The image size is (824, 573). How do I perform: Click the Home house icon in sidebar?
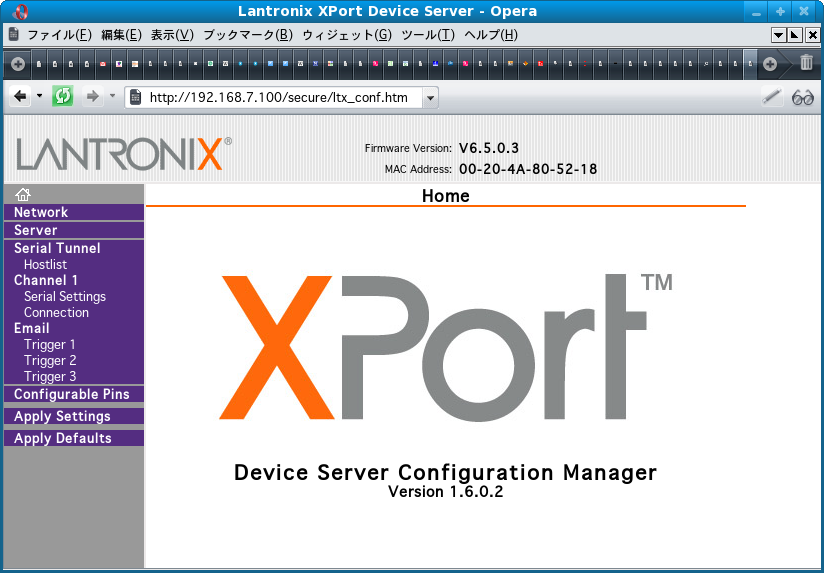pyautogui.click(x=22, y=195)
